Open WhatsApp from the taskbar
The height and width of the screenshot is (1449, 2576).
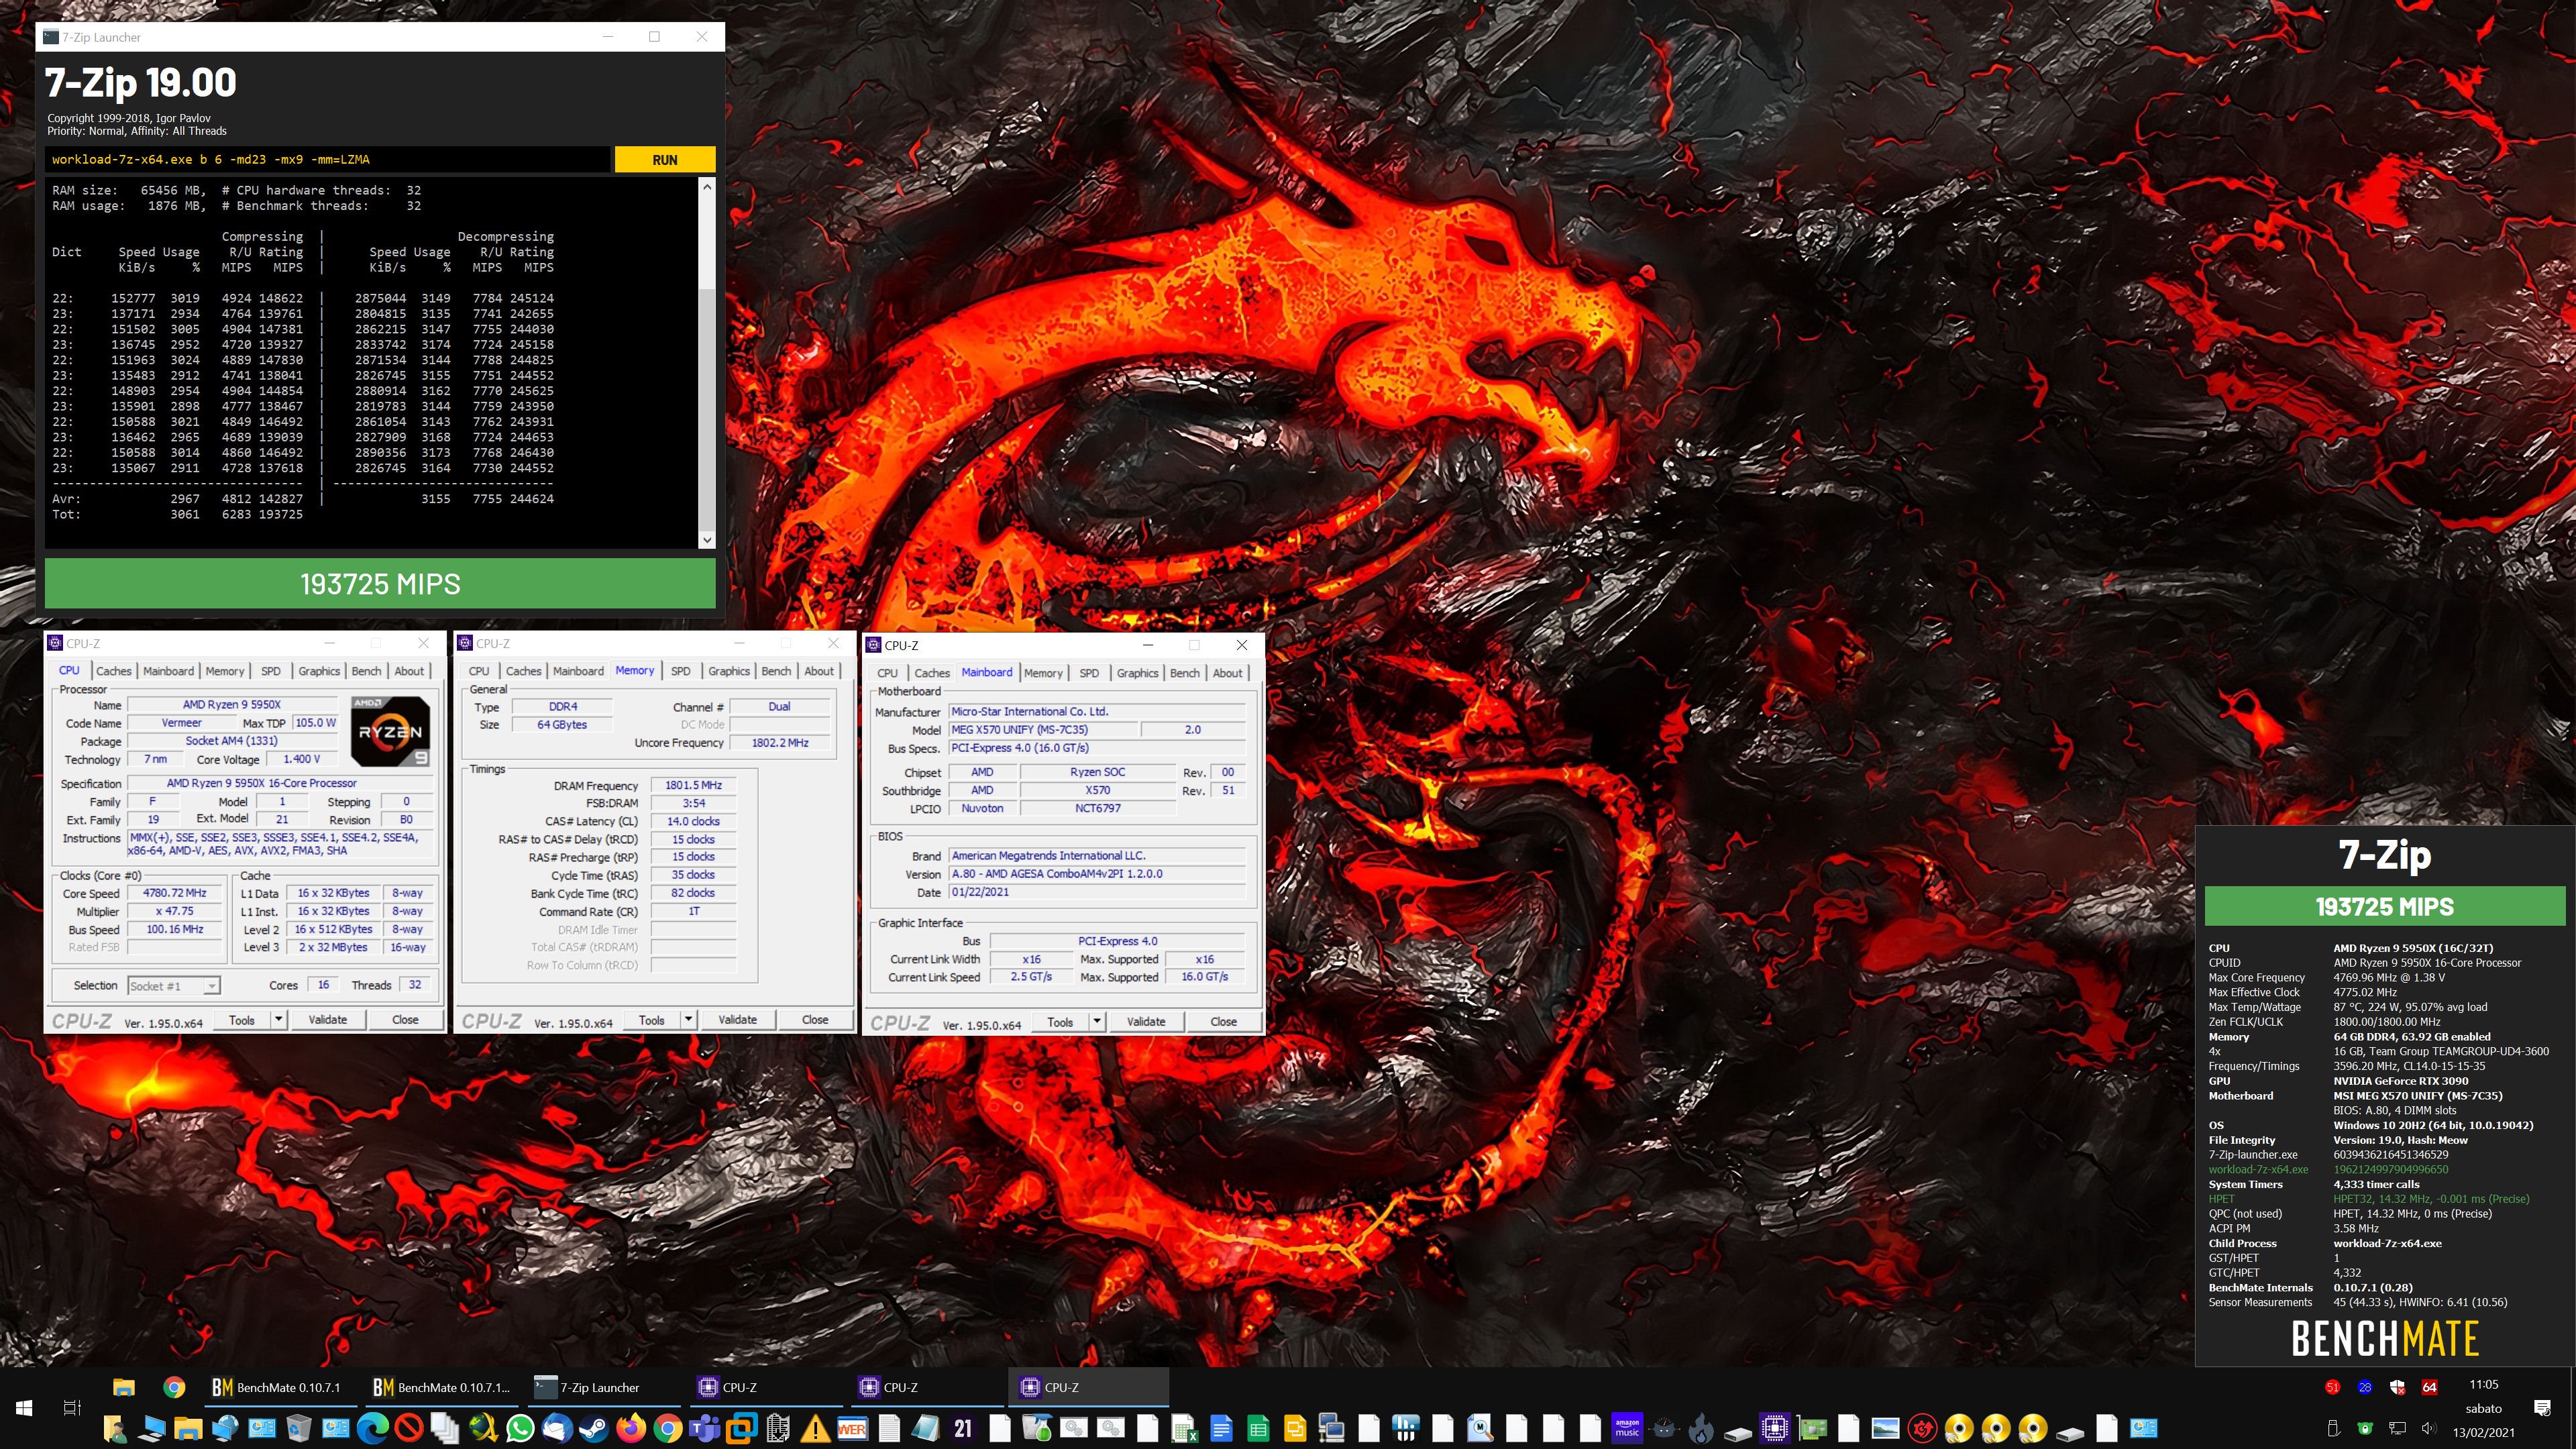[x=520, y=1429]
